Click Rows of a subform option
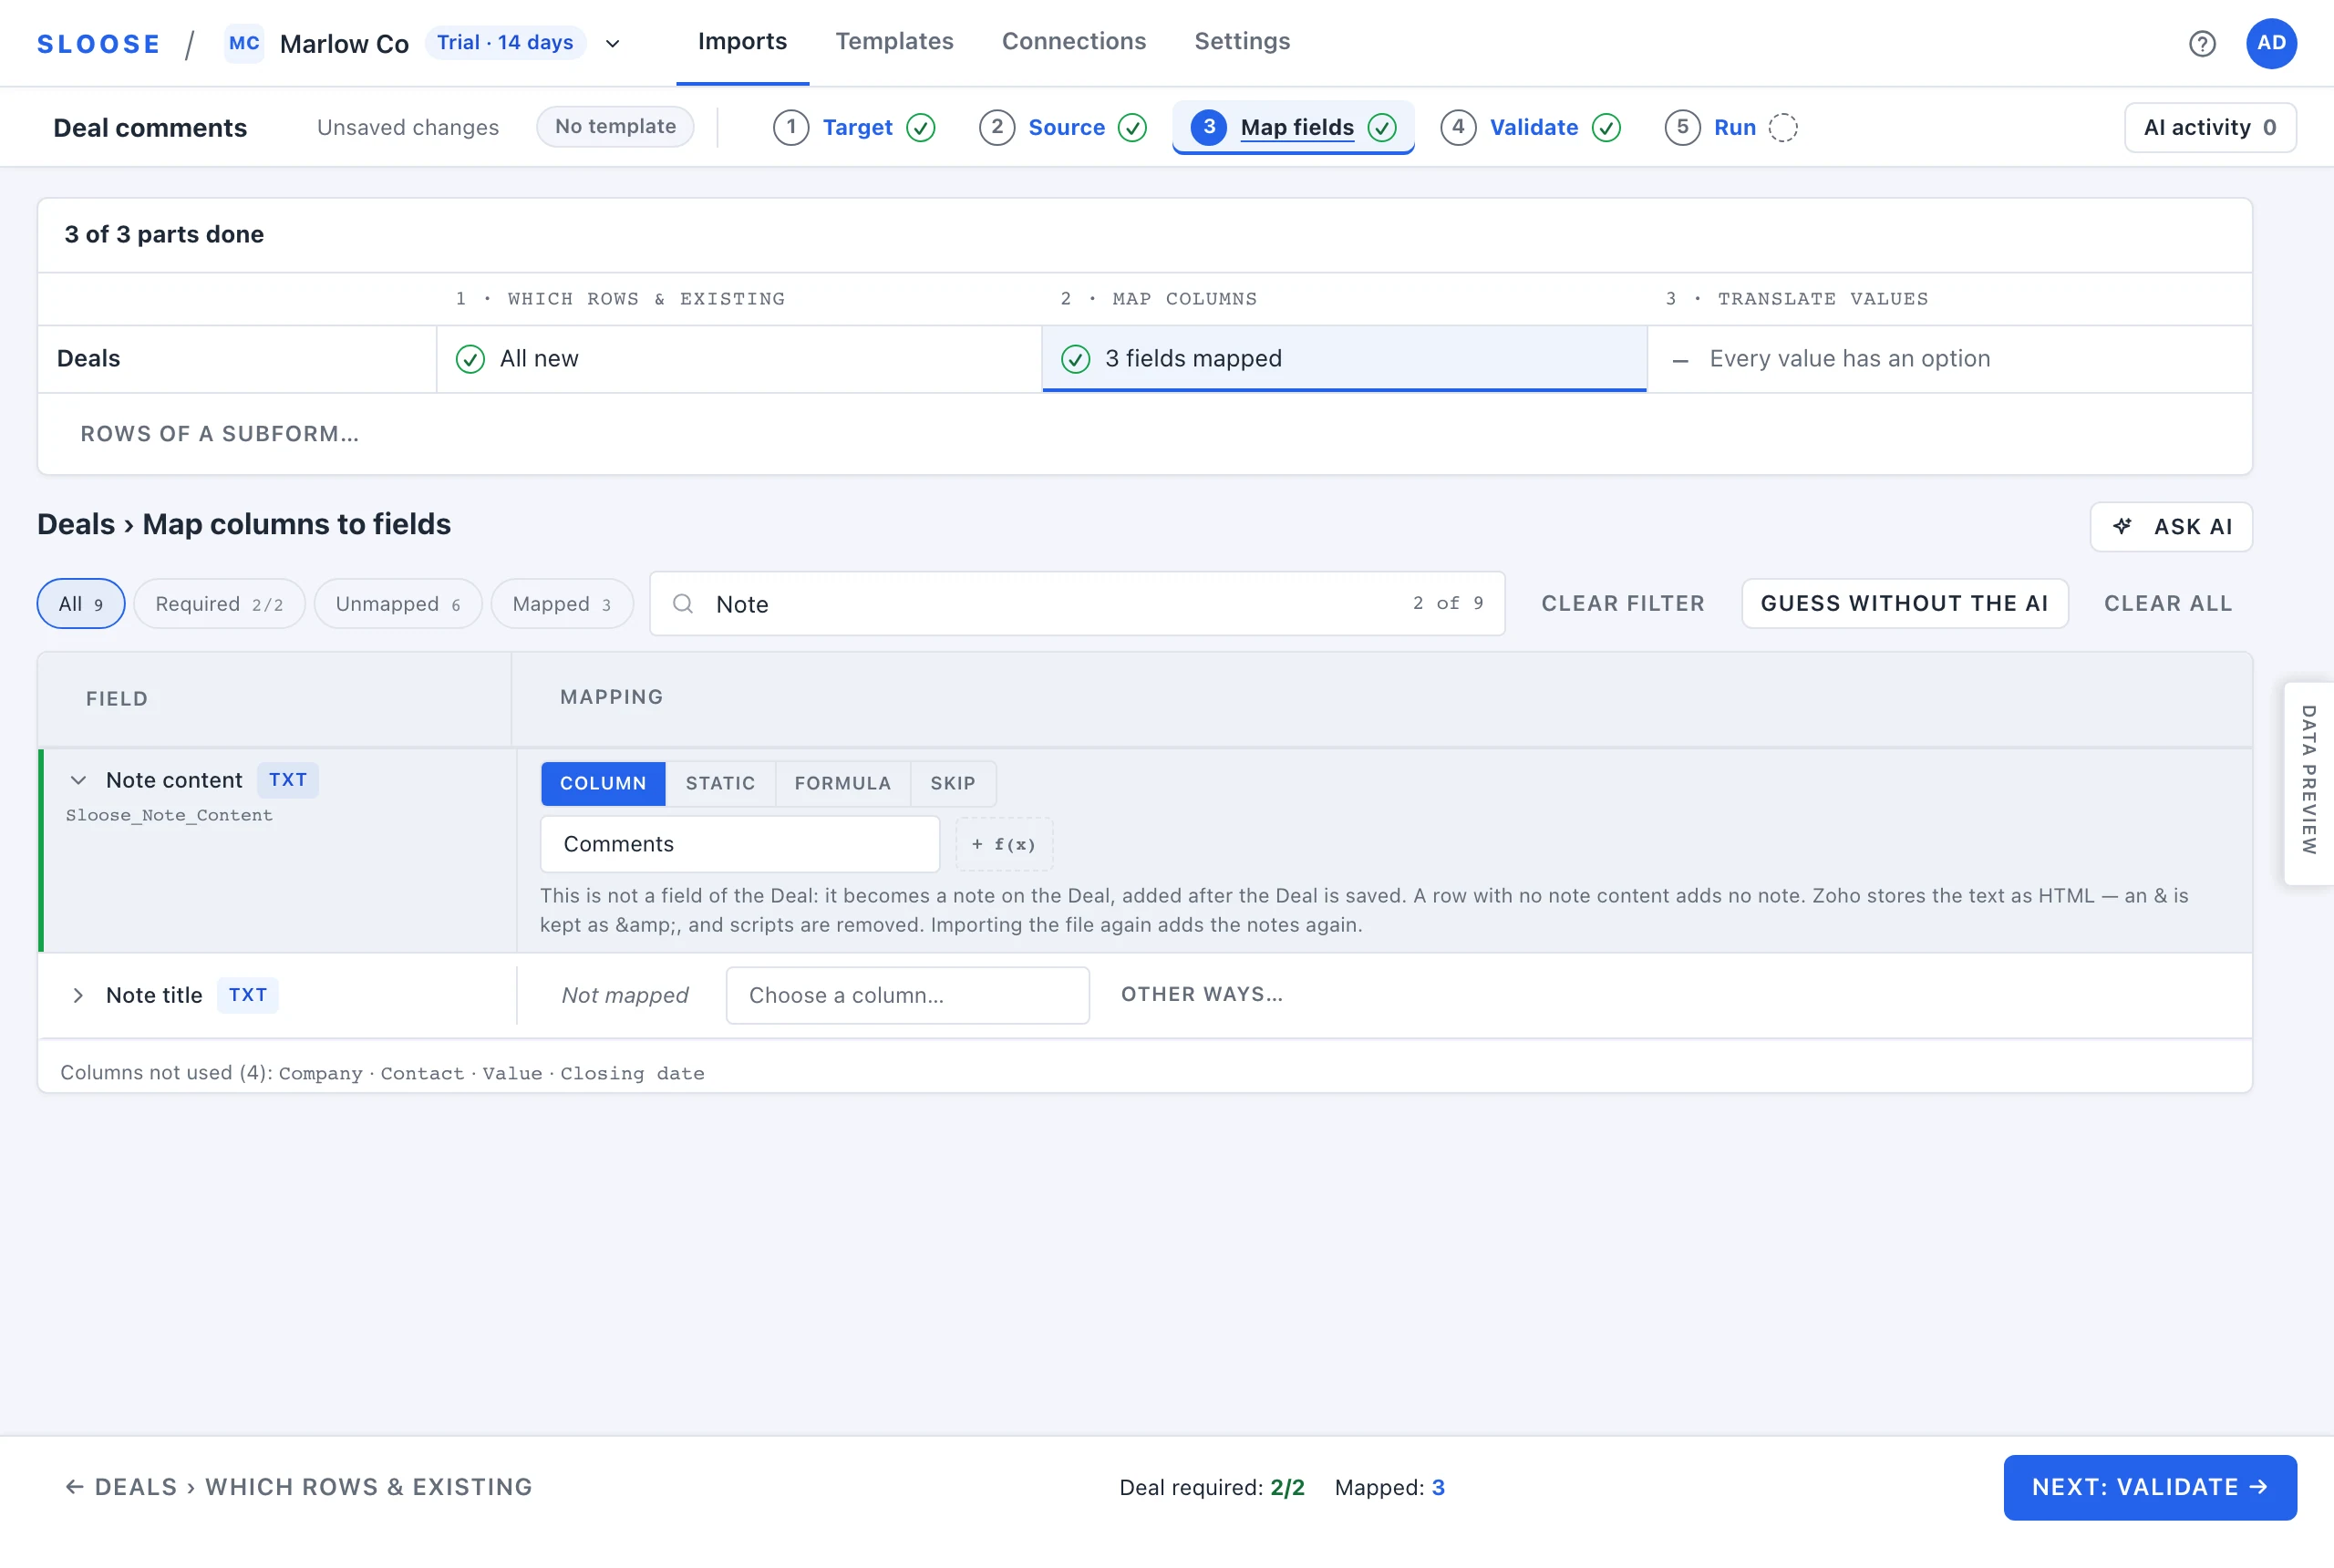 [x=220, y=433]
